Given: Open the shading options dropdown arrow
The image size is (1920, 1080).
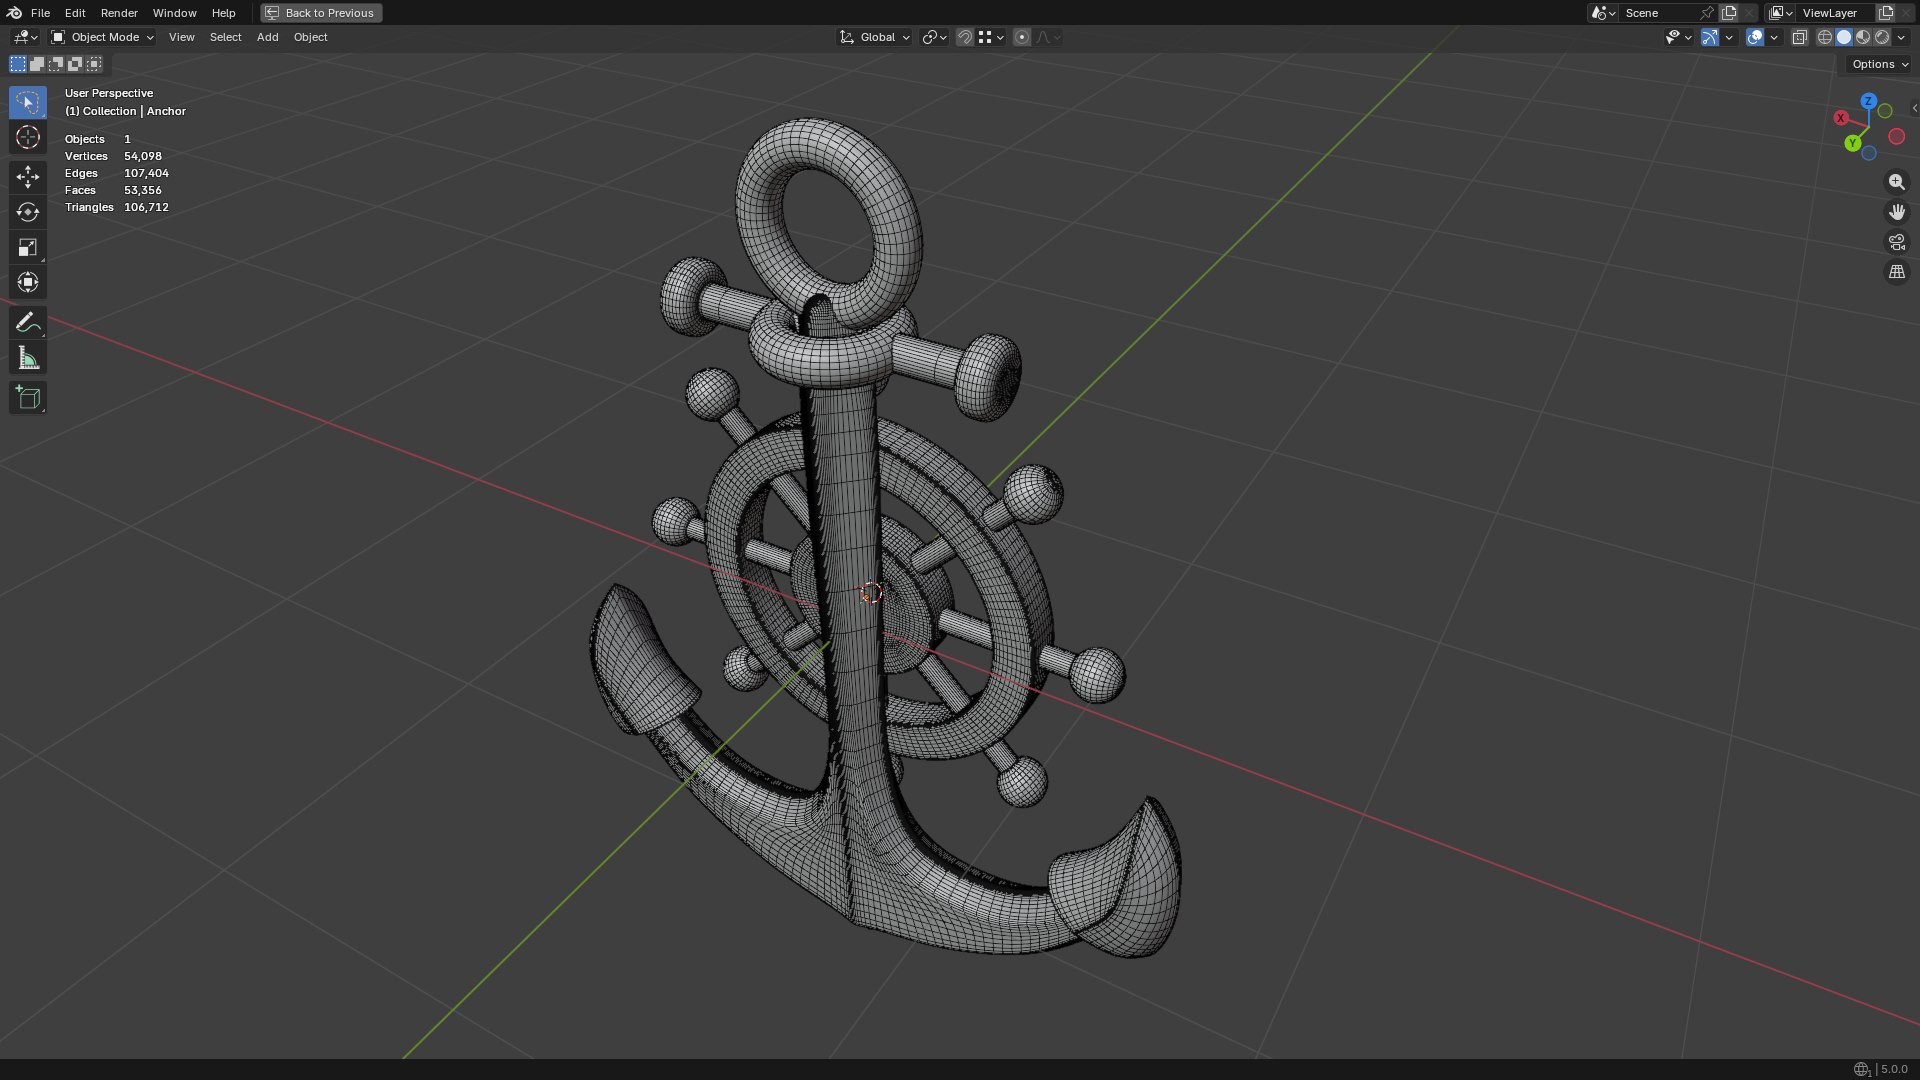Looking at the screenshot, I should [1901, 37].
